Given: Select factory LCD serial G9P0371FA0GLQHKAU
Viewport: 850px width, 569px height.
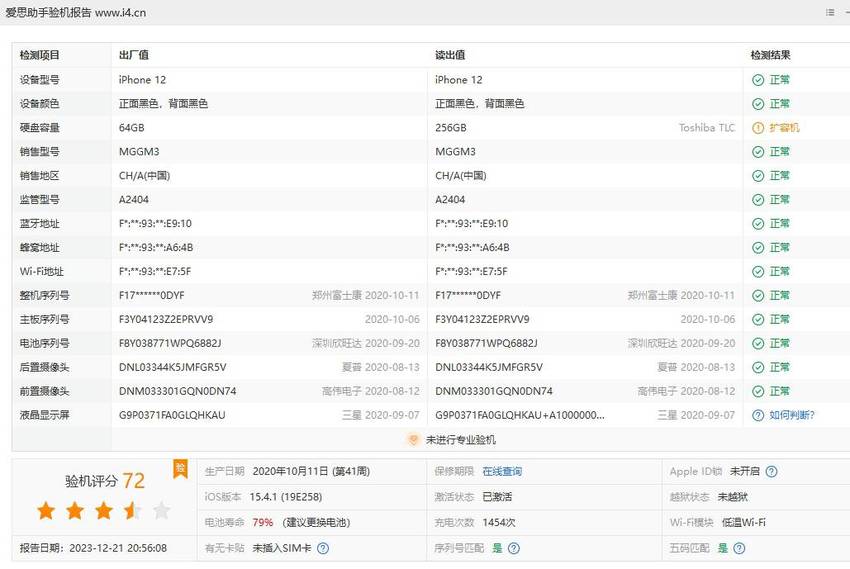Looking at the screenshot, I should [x=172, y=415].
